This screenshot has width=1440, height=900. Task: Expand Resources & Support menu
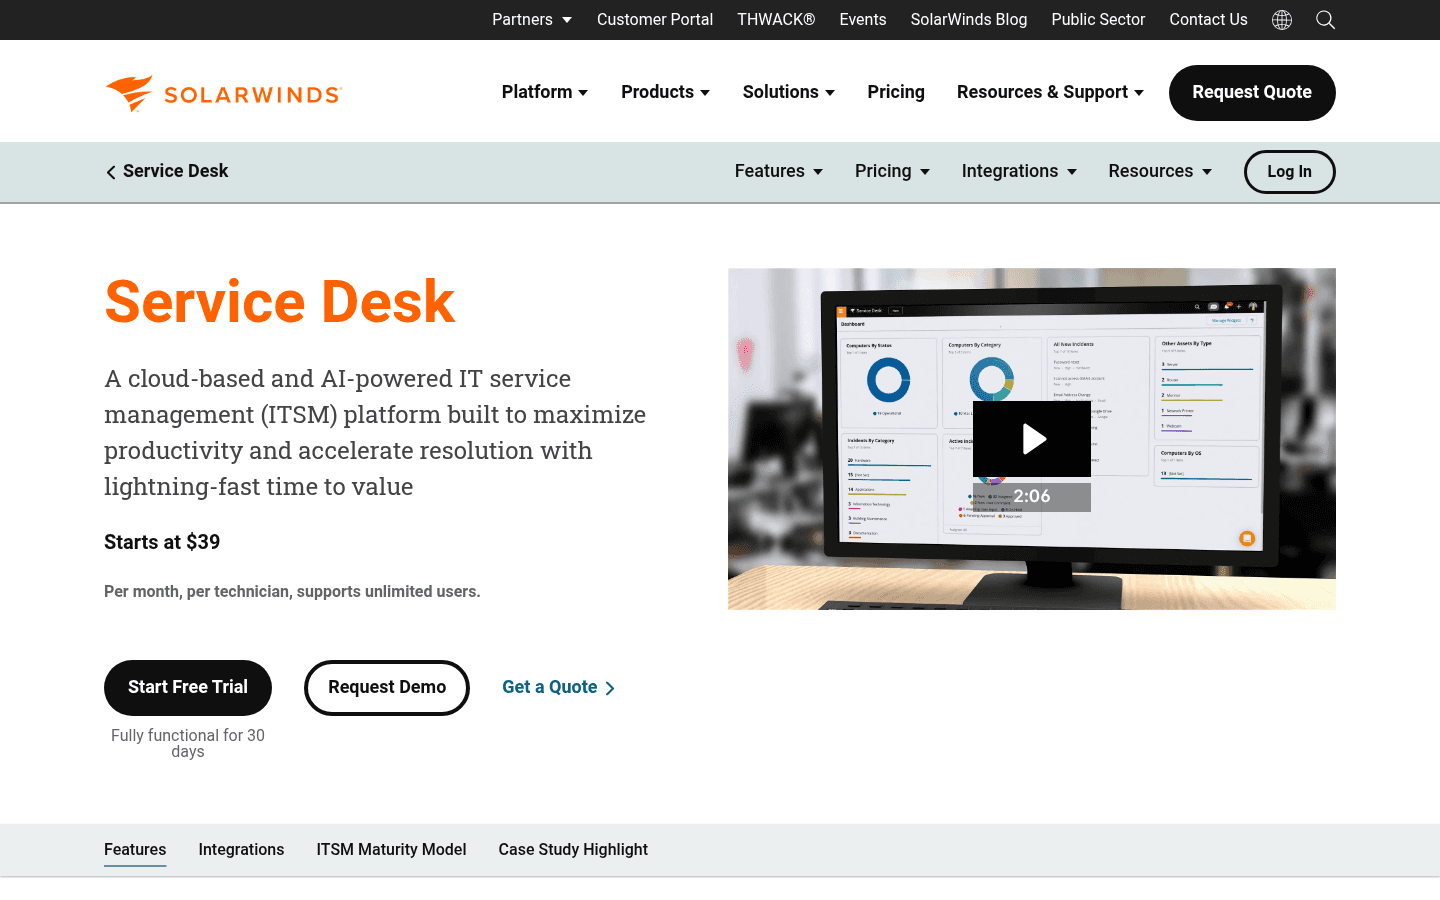tap(1050, 92)
